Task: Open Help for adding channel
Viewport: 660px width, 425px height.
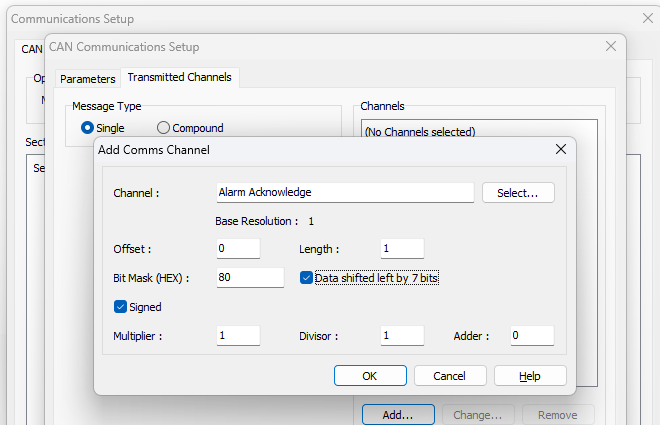Action: pyautogui.click(x=530, y=376)
